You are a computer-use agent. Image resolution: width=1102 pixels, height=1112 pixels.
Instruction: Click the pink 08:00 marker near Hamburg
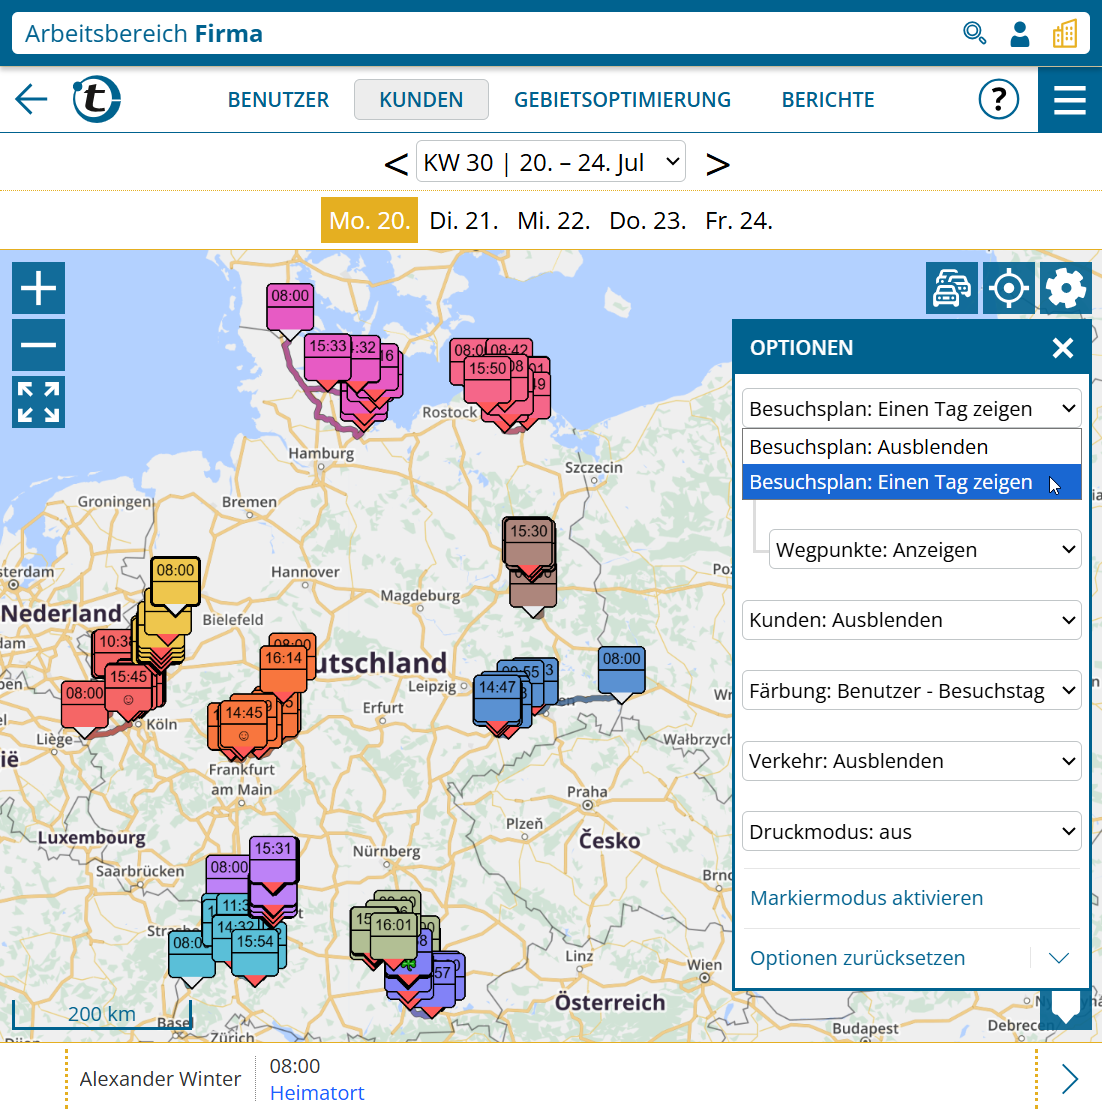[290, 306]
